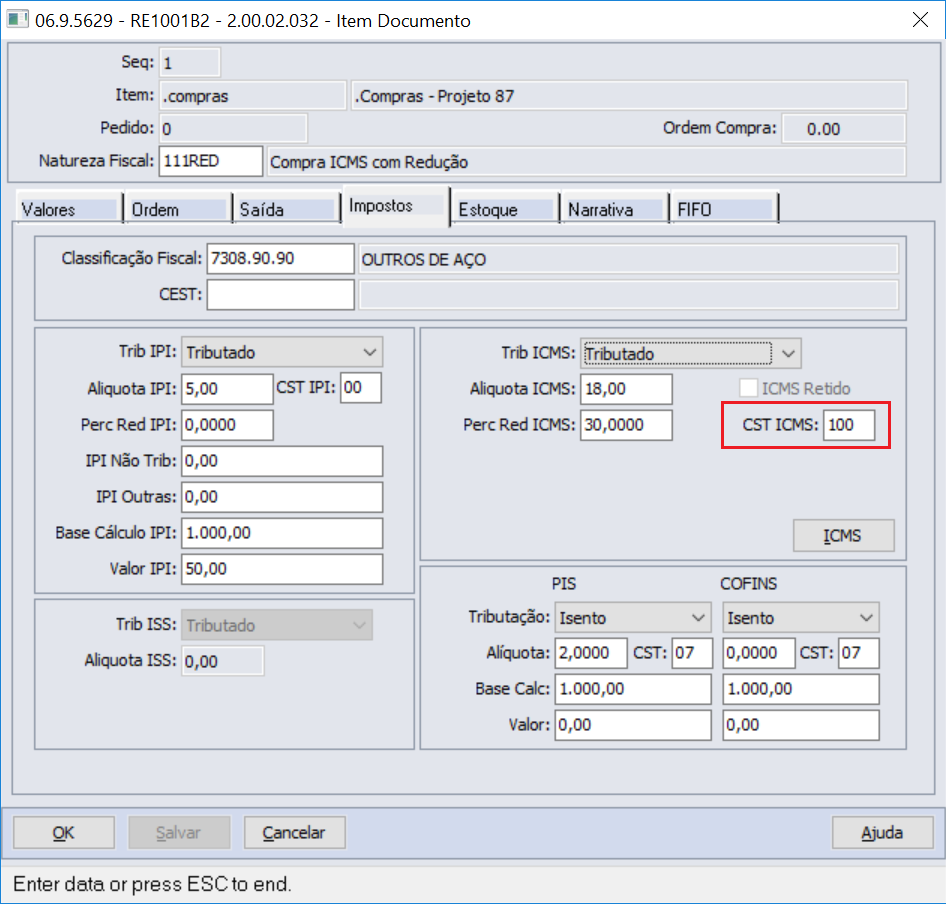Click the Cancelar button
This screenshot has height=904, width=946.
pos(294,833)
